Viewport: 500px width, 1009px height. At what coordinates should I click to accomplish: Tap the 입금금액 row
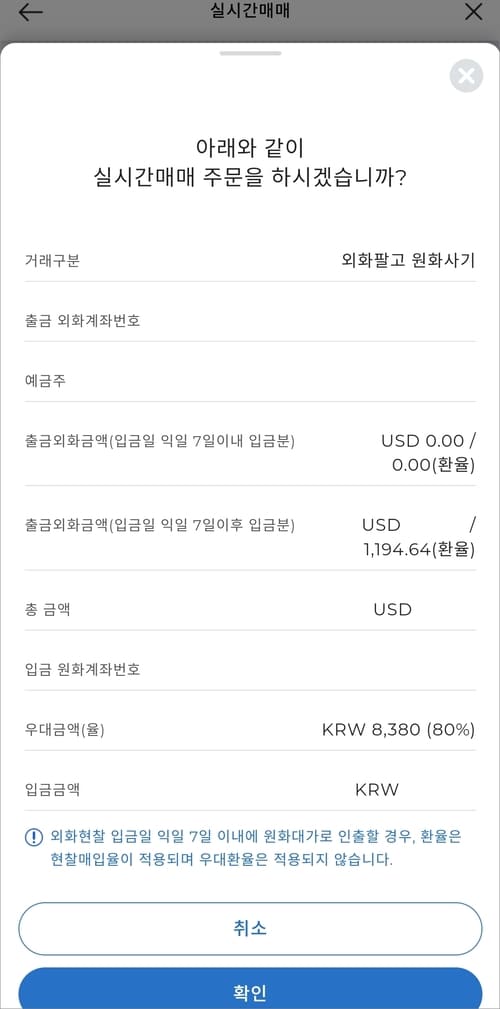pos(250,790)
